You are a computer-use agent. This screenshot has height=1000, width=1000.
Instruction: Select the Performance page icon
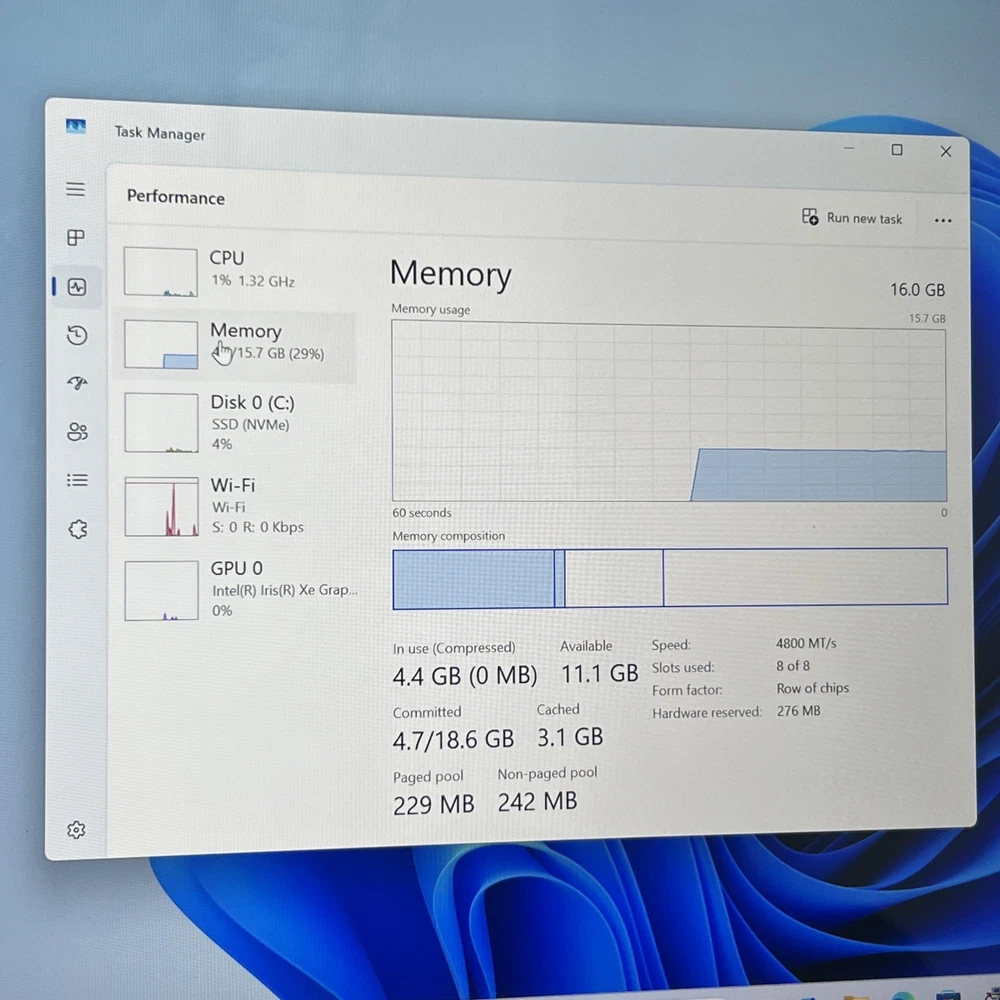(x=77, y=287)
